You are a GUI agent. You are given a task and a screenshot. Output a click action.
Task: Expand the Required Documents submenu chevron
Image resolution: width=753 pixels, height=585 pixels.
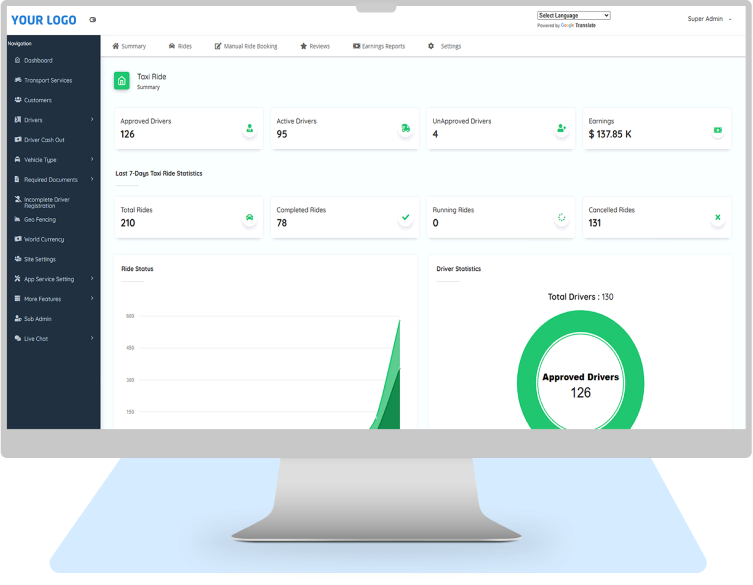coord(92,179)
